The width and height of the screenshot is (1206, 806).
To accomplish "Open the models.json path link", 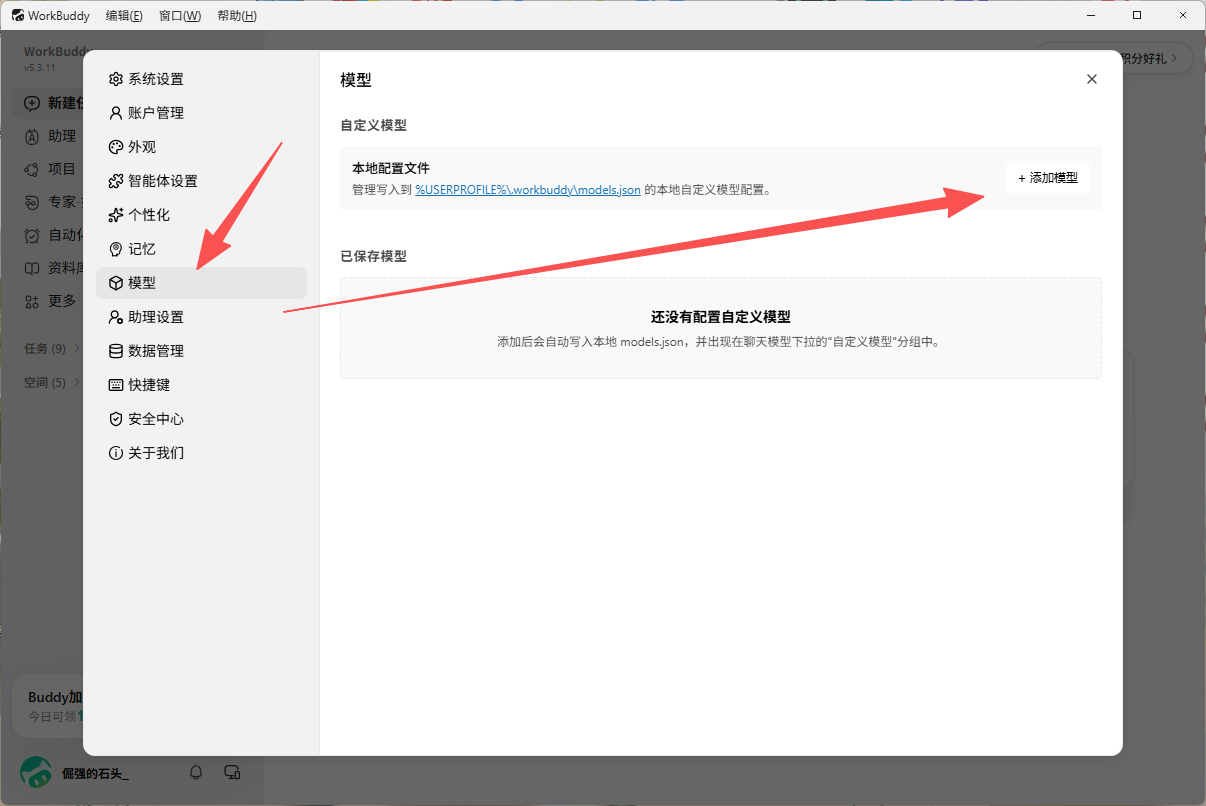I will [x=528, y=189].
